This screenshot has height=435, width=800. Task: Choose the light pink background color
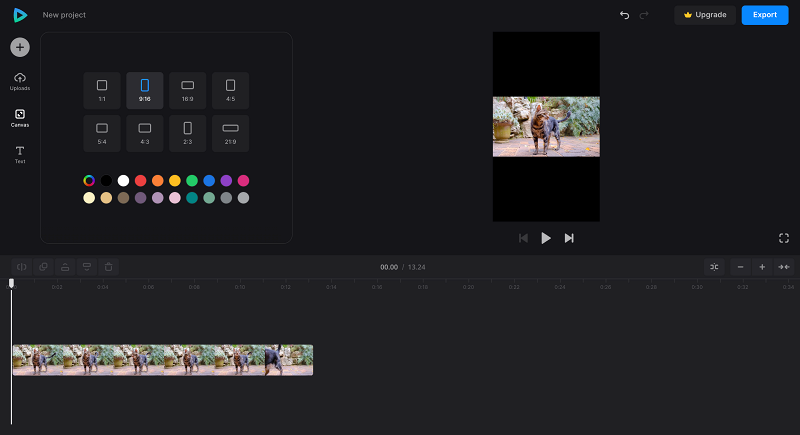[175, 198]
